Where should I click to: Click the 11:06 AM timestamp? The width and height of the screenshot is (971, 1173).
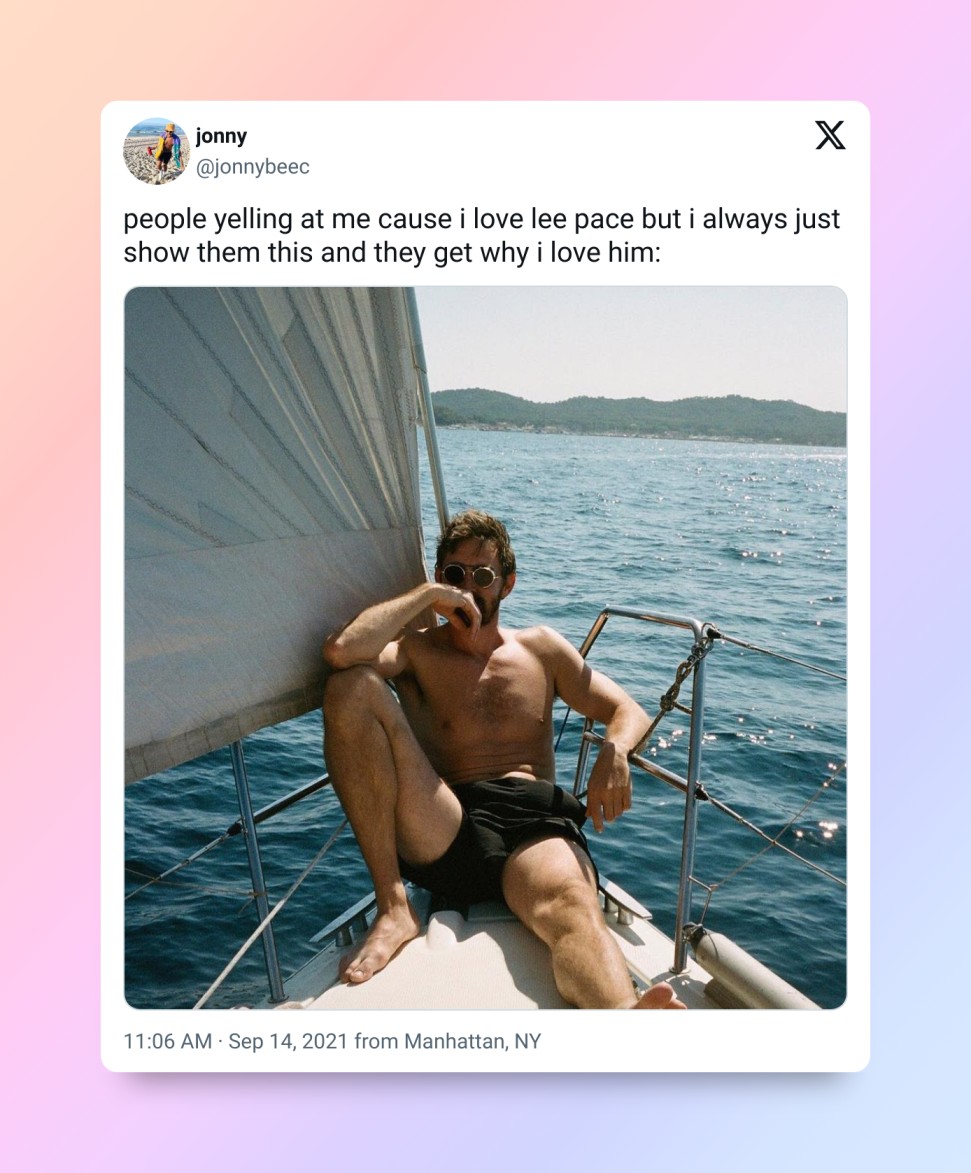[168, 1041]
